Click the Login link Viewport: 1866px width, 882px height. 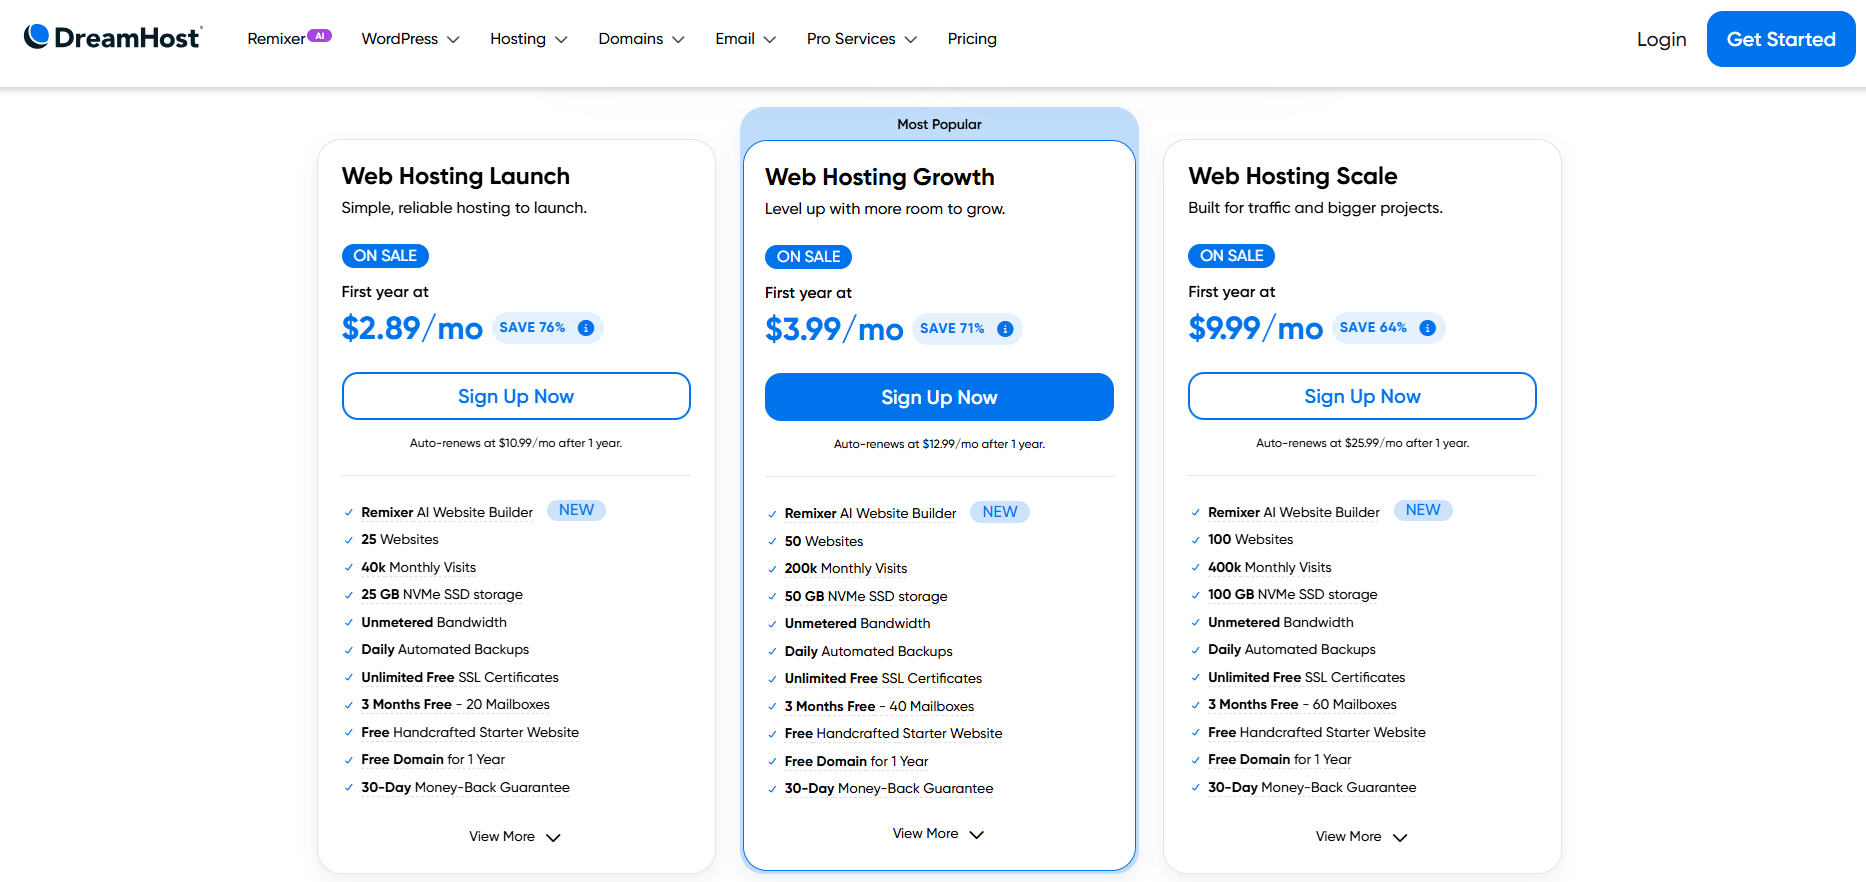1661,39
